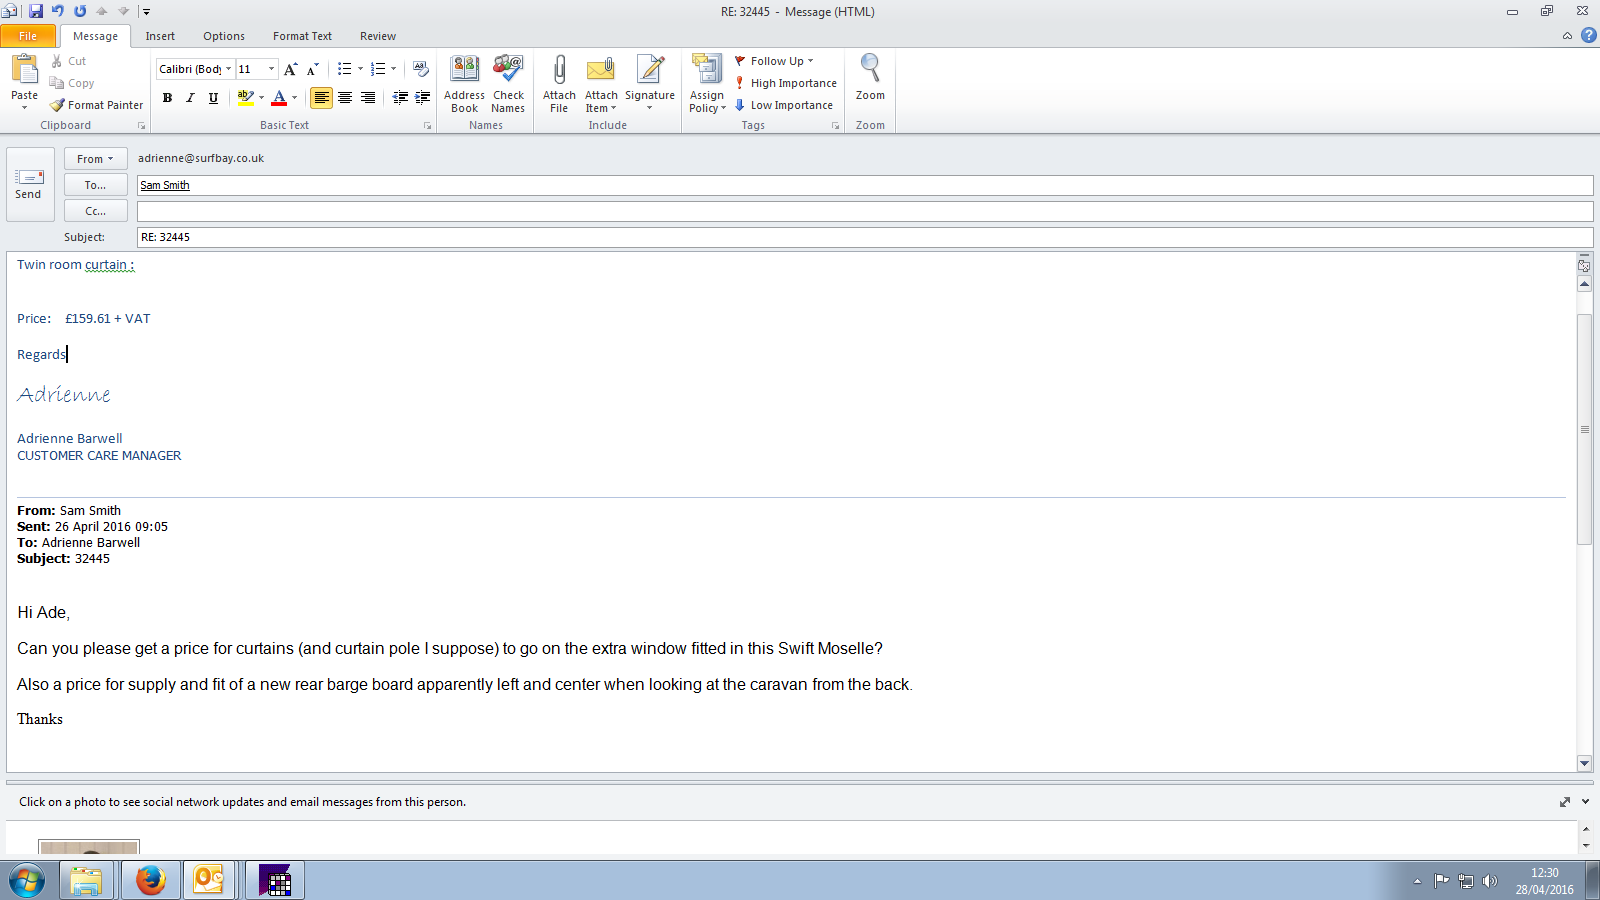Screen dimensions: 1600x900
Task: Switch to the Options ribbon tab
Action: [224, 36]
